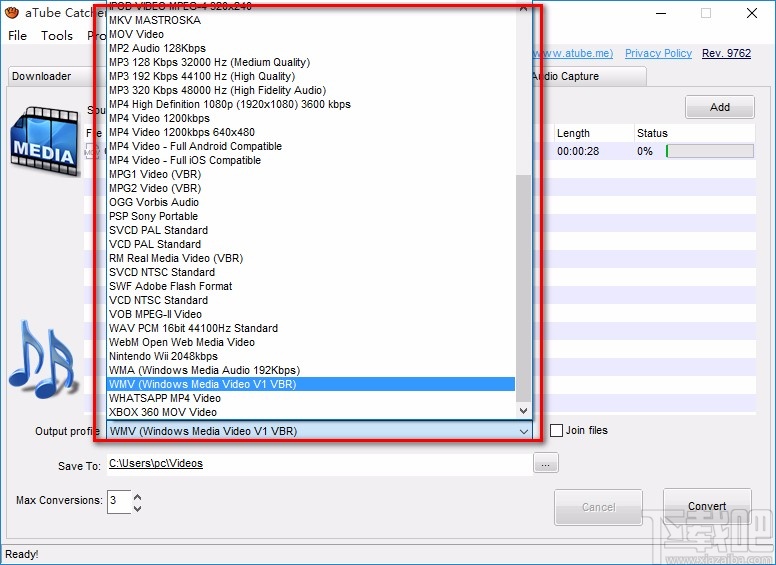Select XBOX 360 MOV Video
The height and width of the screenshot is (565, 776).
click(x=311, y=412)
